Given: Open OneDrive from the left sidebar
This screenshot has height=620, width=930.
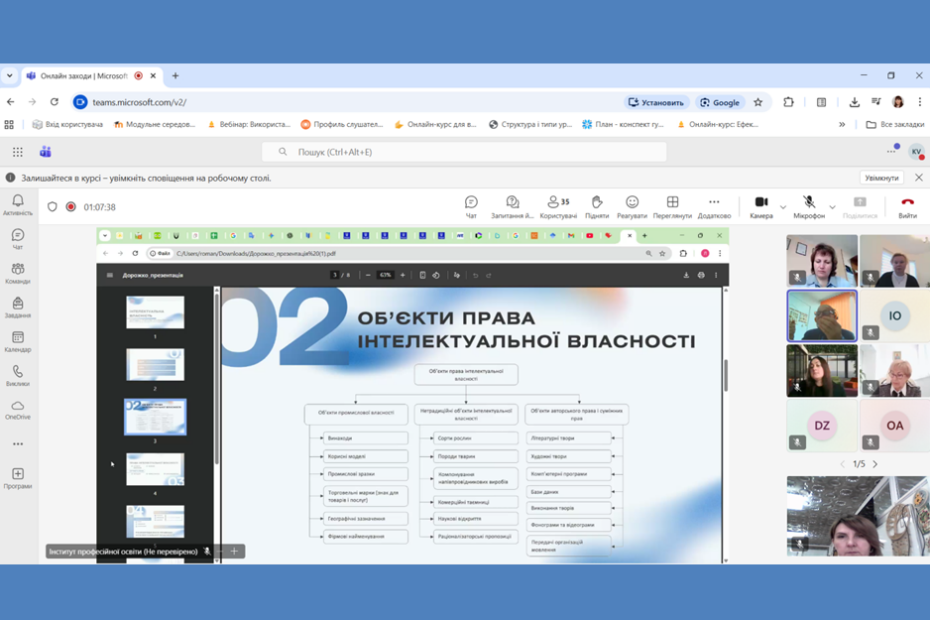Looking at the screenshot, I should (x=17, y=410).
